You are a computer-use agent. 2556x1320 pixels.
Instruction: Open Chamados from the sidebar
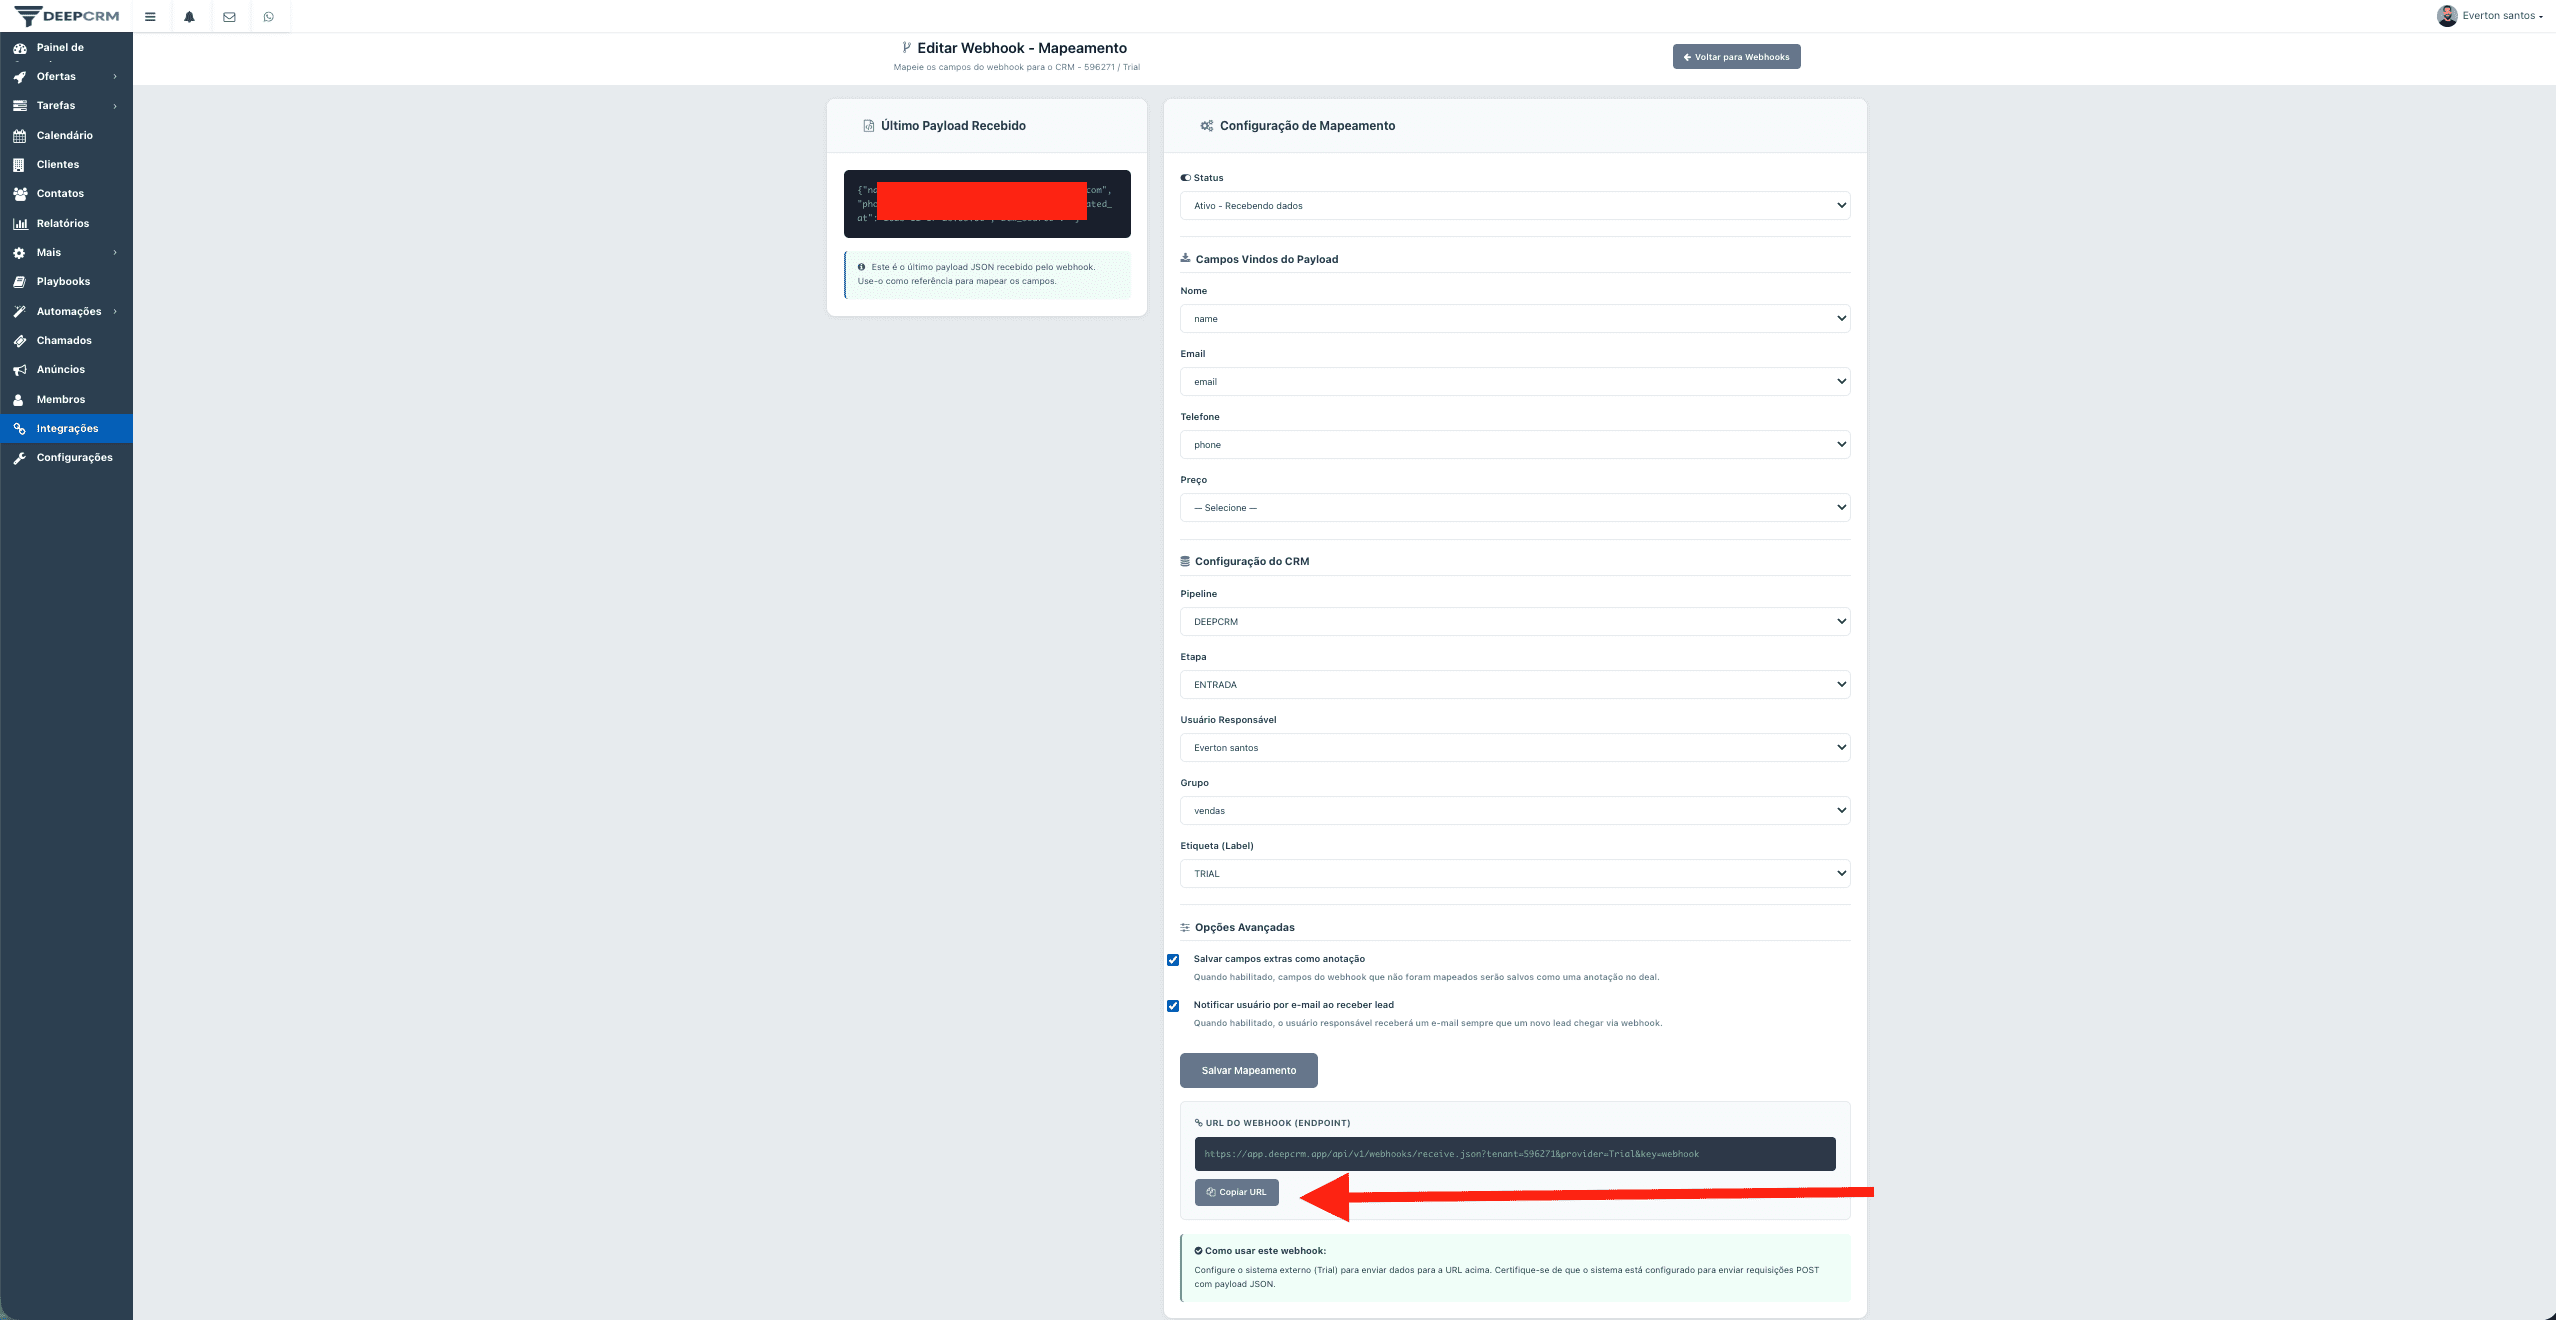point(63,340)
